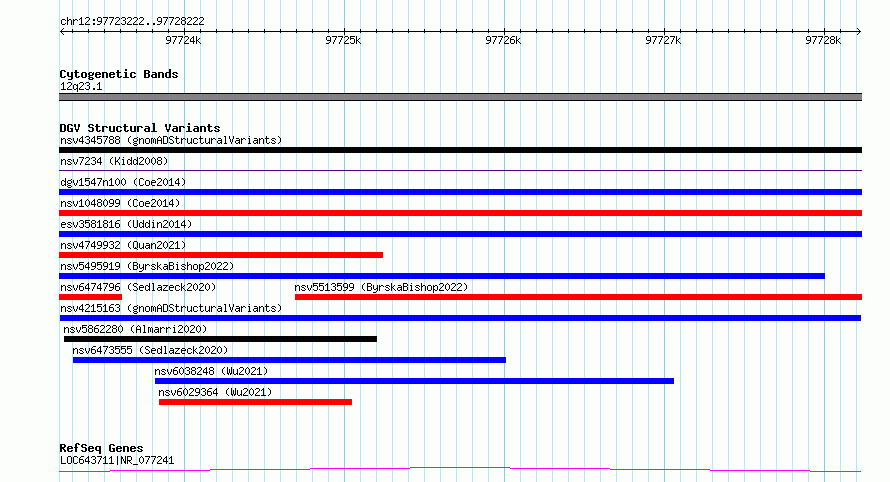Click the thin nsv7234 purple line
The width and height of the screenshot is (890, 482).
point(460,171)
